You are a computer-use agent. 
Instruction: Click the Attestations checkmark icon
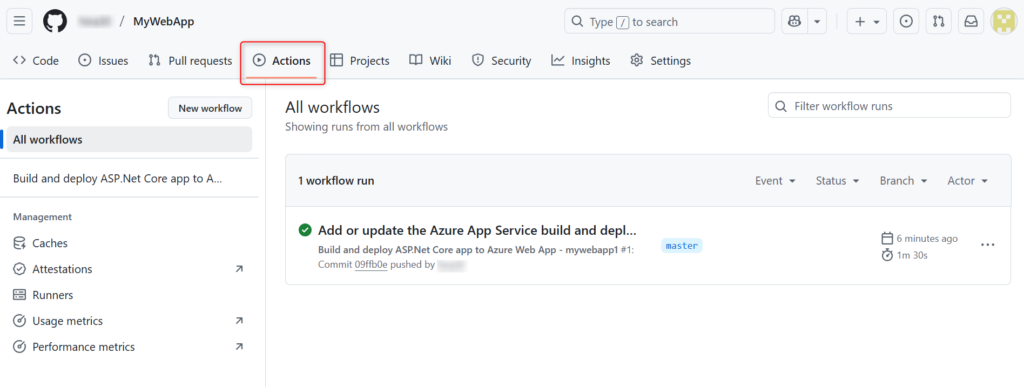[x=20, y=269]
